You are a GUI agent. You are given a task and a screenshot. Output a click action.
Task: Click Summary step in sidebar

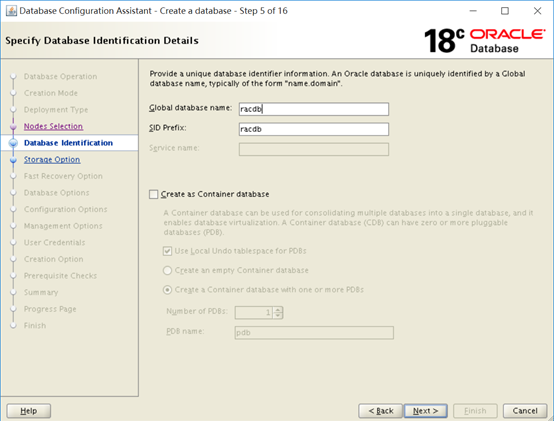coord(41,292)
